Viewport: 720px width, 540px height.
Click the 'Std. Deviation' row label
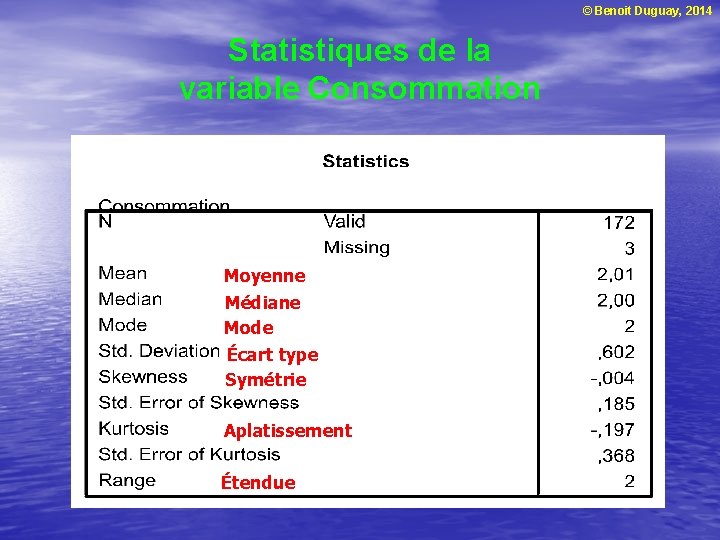pyautogui.click(x=159, y=351)
